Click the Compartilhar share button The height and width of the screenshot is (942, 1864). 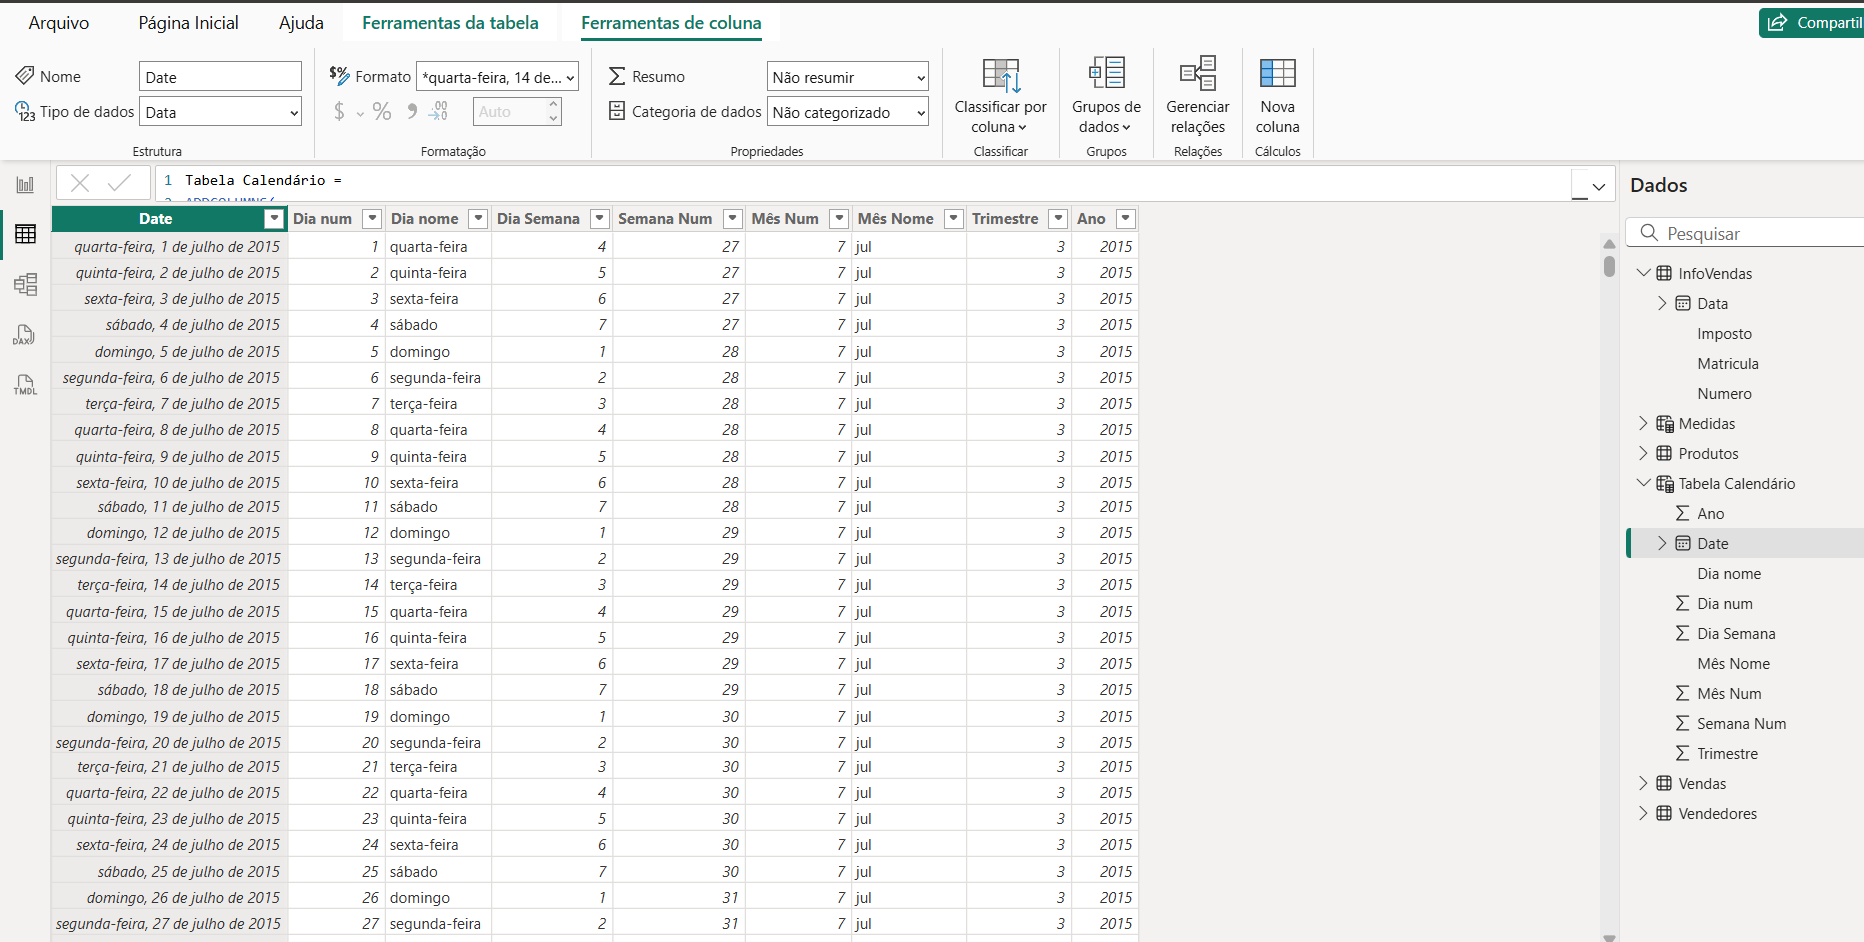pyautogui.click(x=1812, y=22)
